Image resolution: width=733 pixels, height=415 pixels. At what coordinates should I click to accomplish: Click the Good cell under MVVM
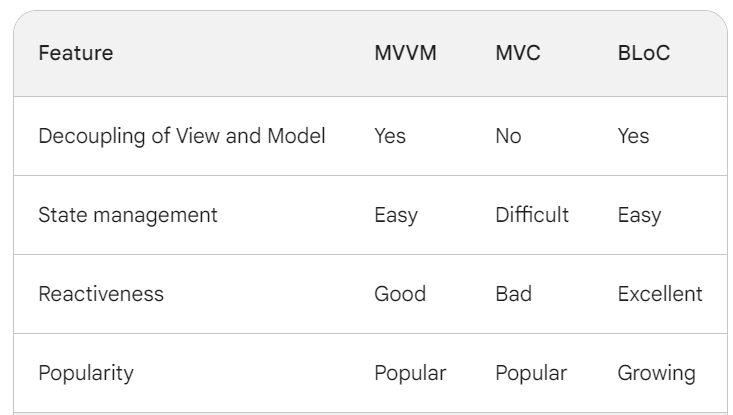(x=400, y=294)
